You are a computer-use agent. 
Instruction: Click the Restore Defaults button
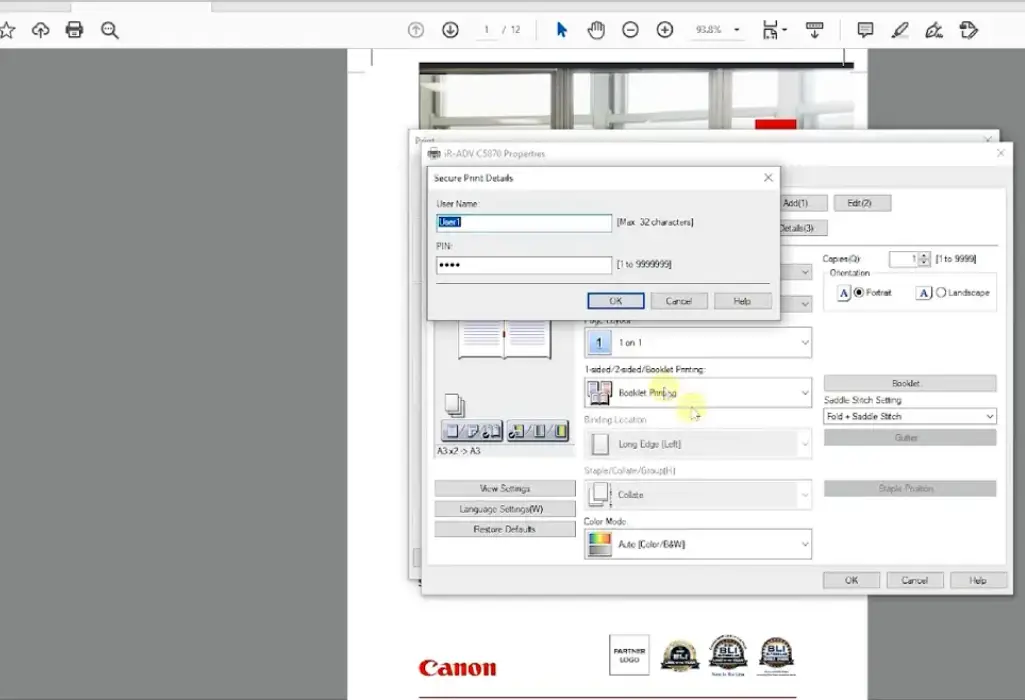pyautogui.click(x=504, y=528)
